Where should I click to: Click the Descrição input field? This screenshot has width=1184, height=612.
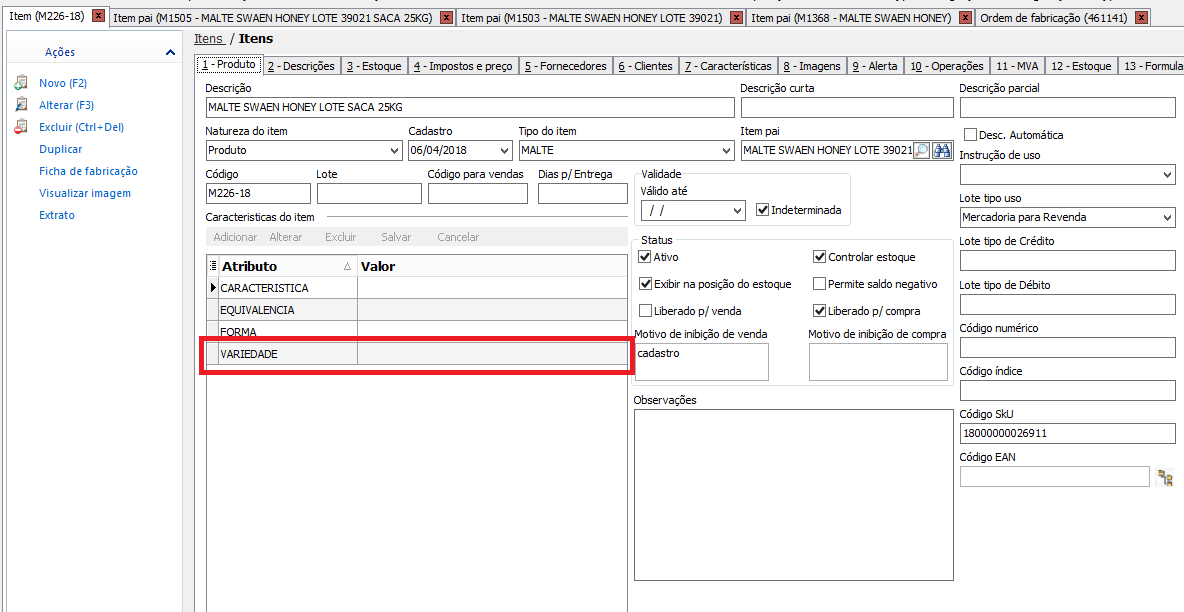click(x=470, y=107)
